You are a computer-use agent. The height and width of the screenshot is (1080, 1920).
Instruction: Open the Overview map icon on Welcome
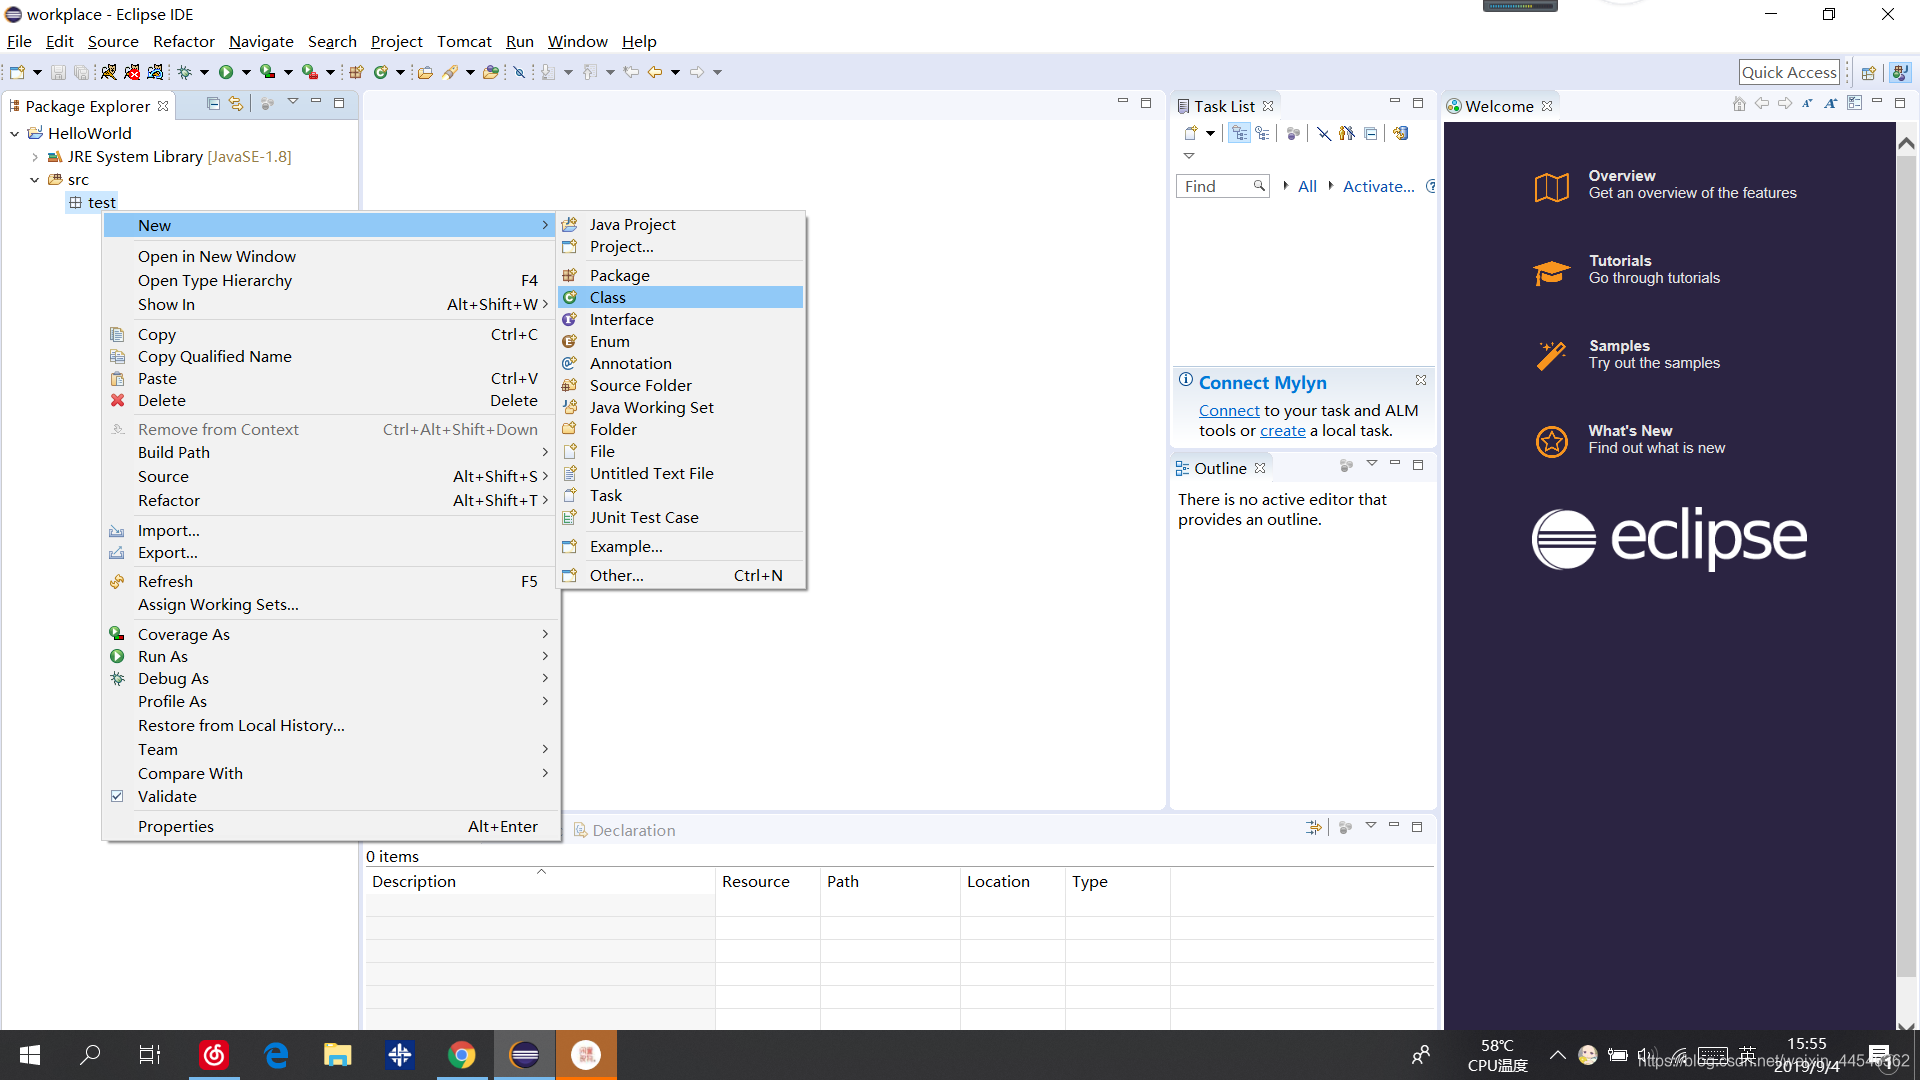[x=1551, y=186]
